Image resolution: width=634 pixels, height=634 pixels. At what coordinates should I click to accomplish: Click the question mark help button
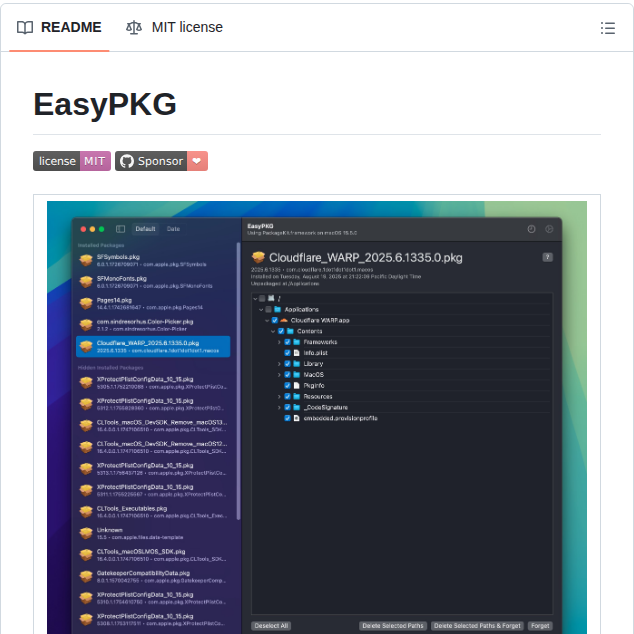pyautogui.click(x=547, y=257)
